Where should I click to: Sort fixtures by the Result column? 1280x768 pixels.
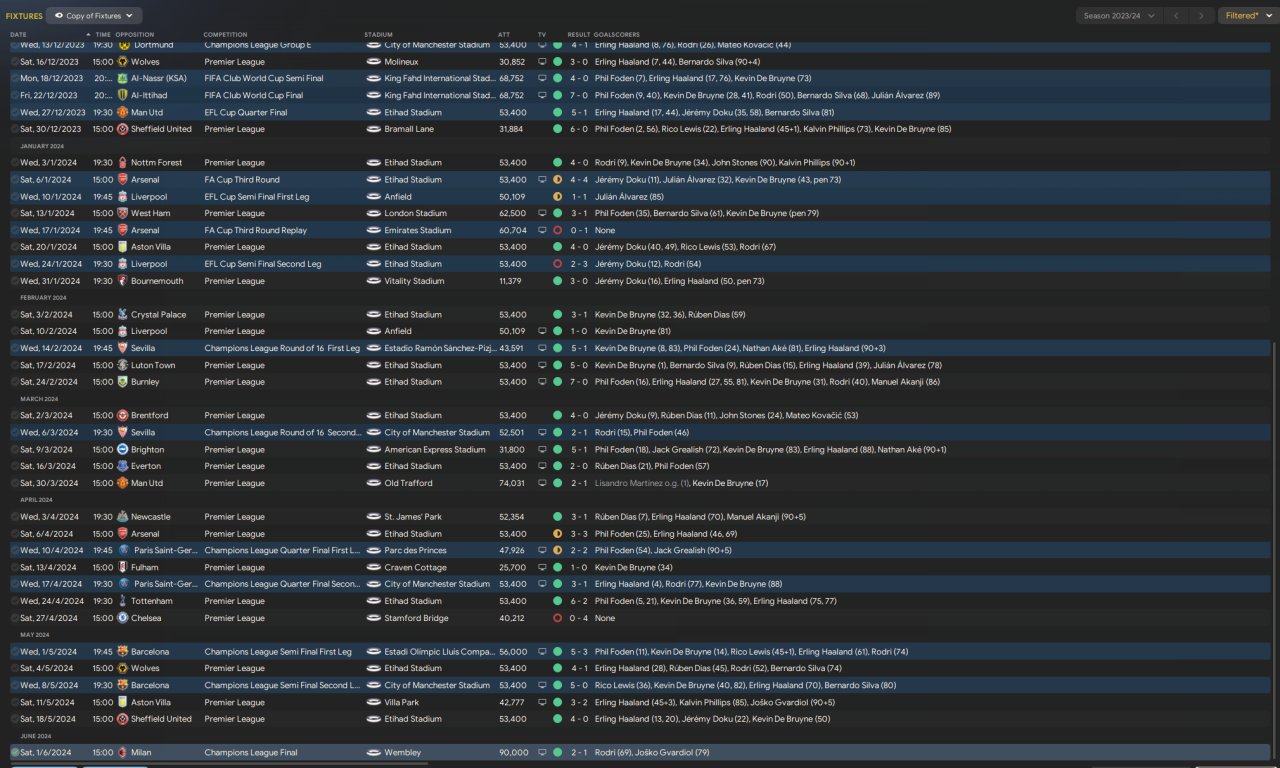pos(579,35)
